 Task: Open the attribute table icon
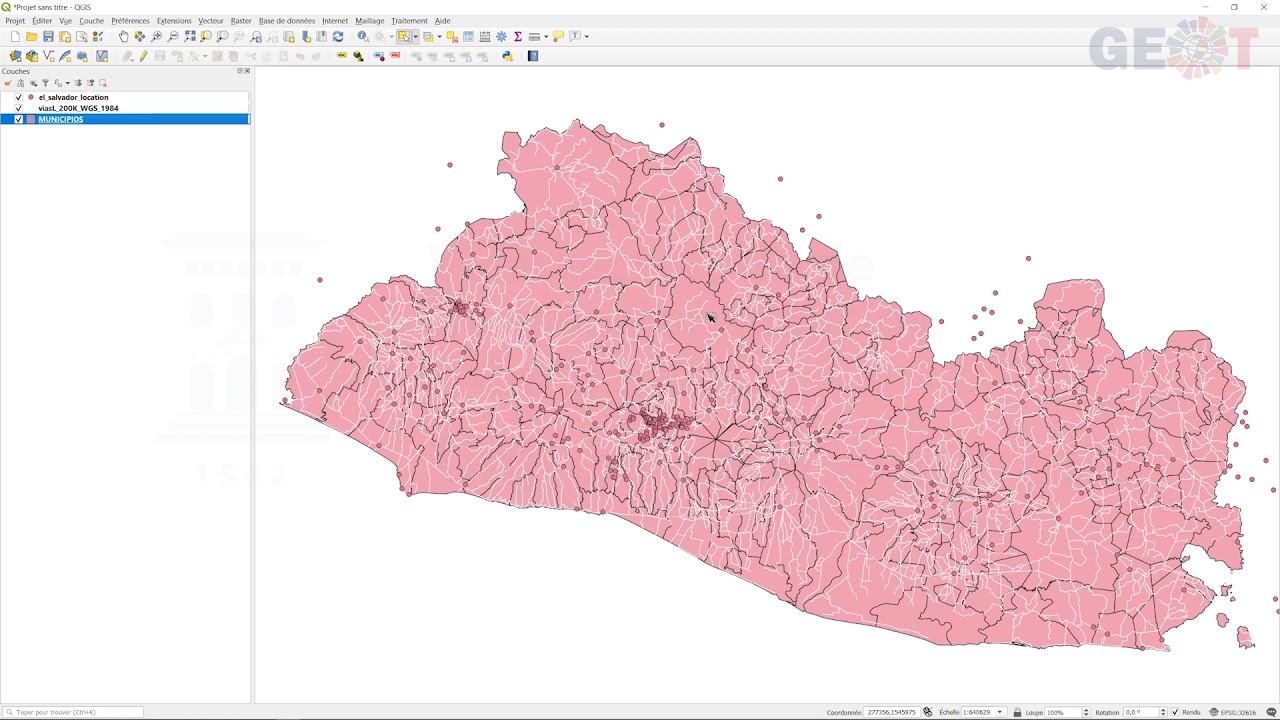click(x=468, y=36)
